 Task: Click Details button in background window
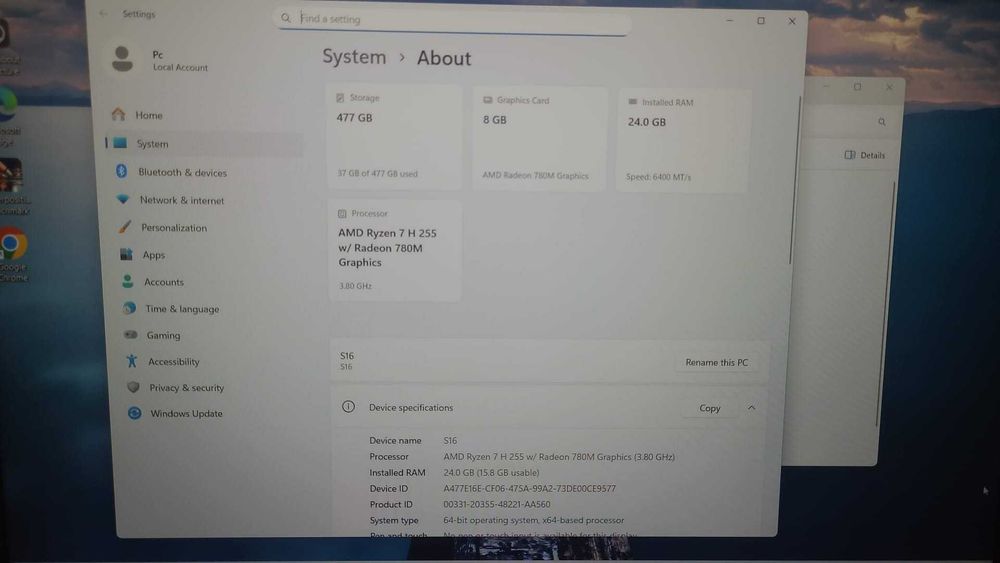[x=865, y=155]
